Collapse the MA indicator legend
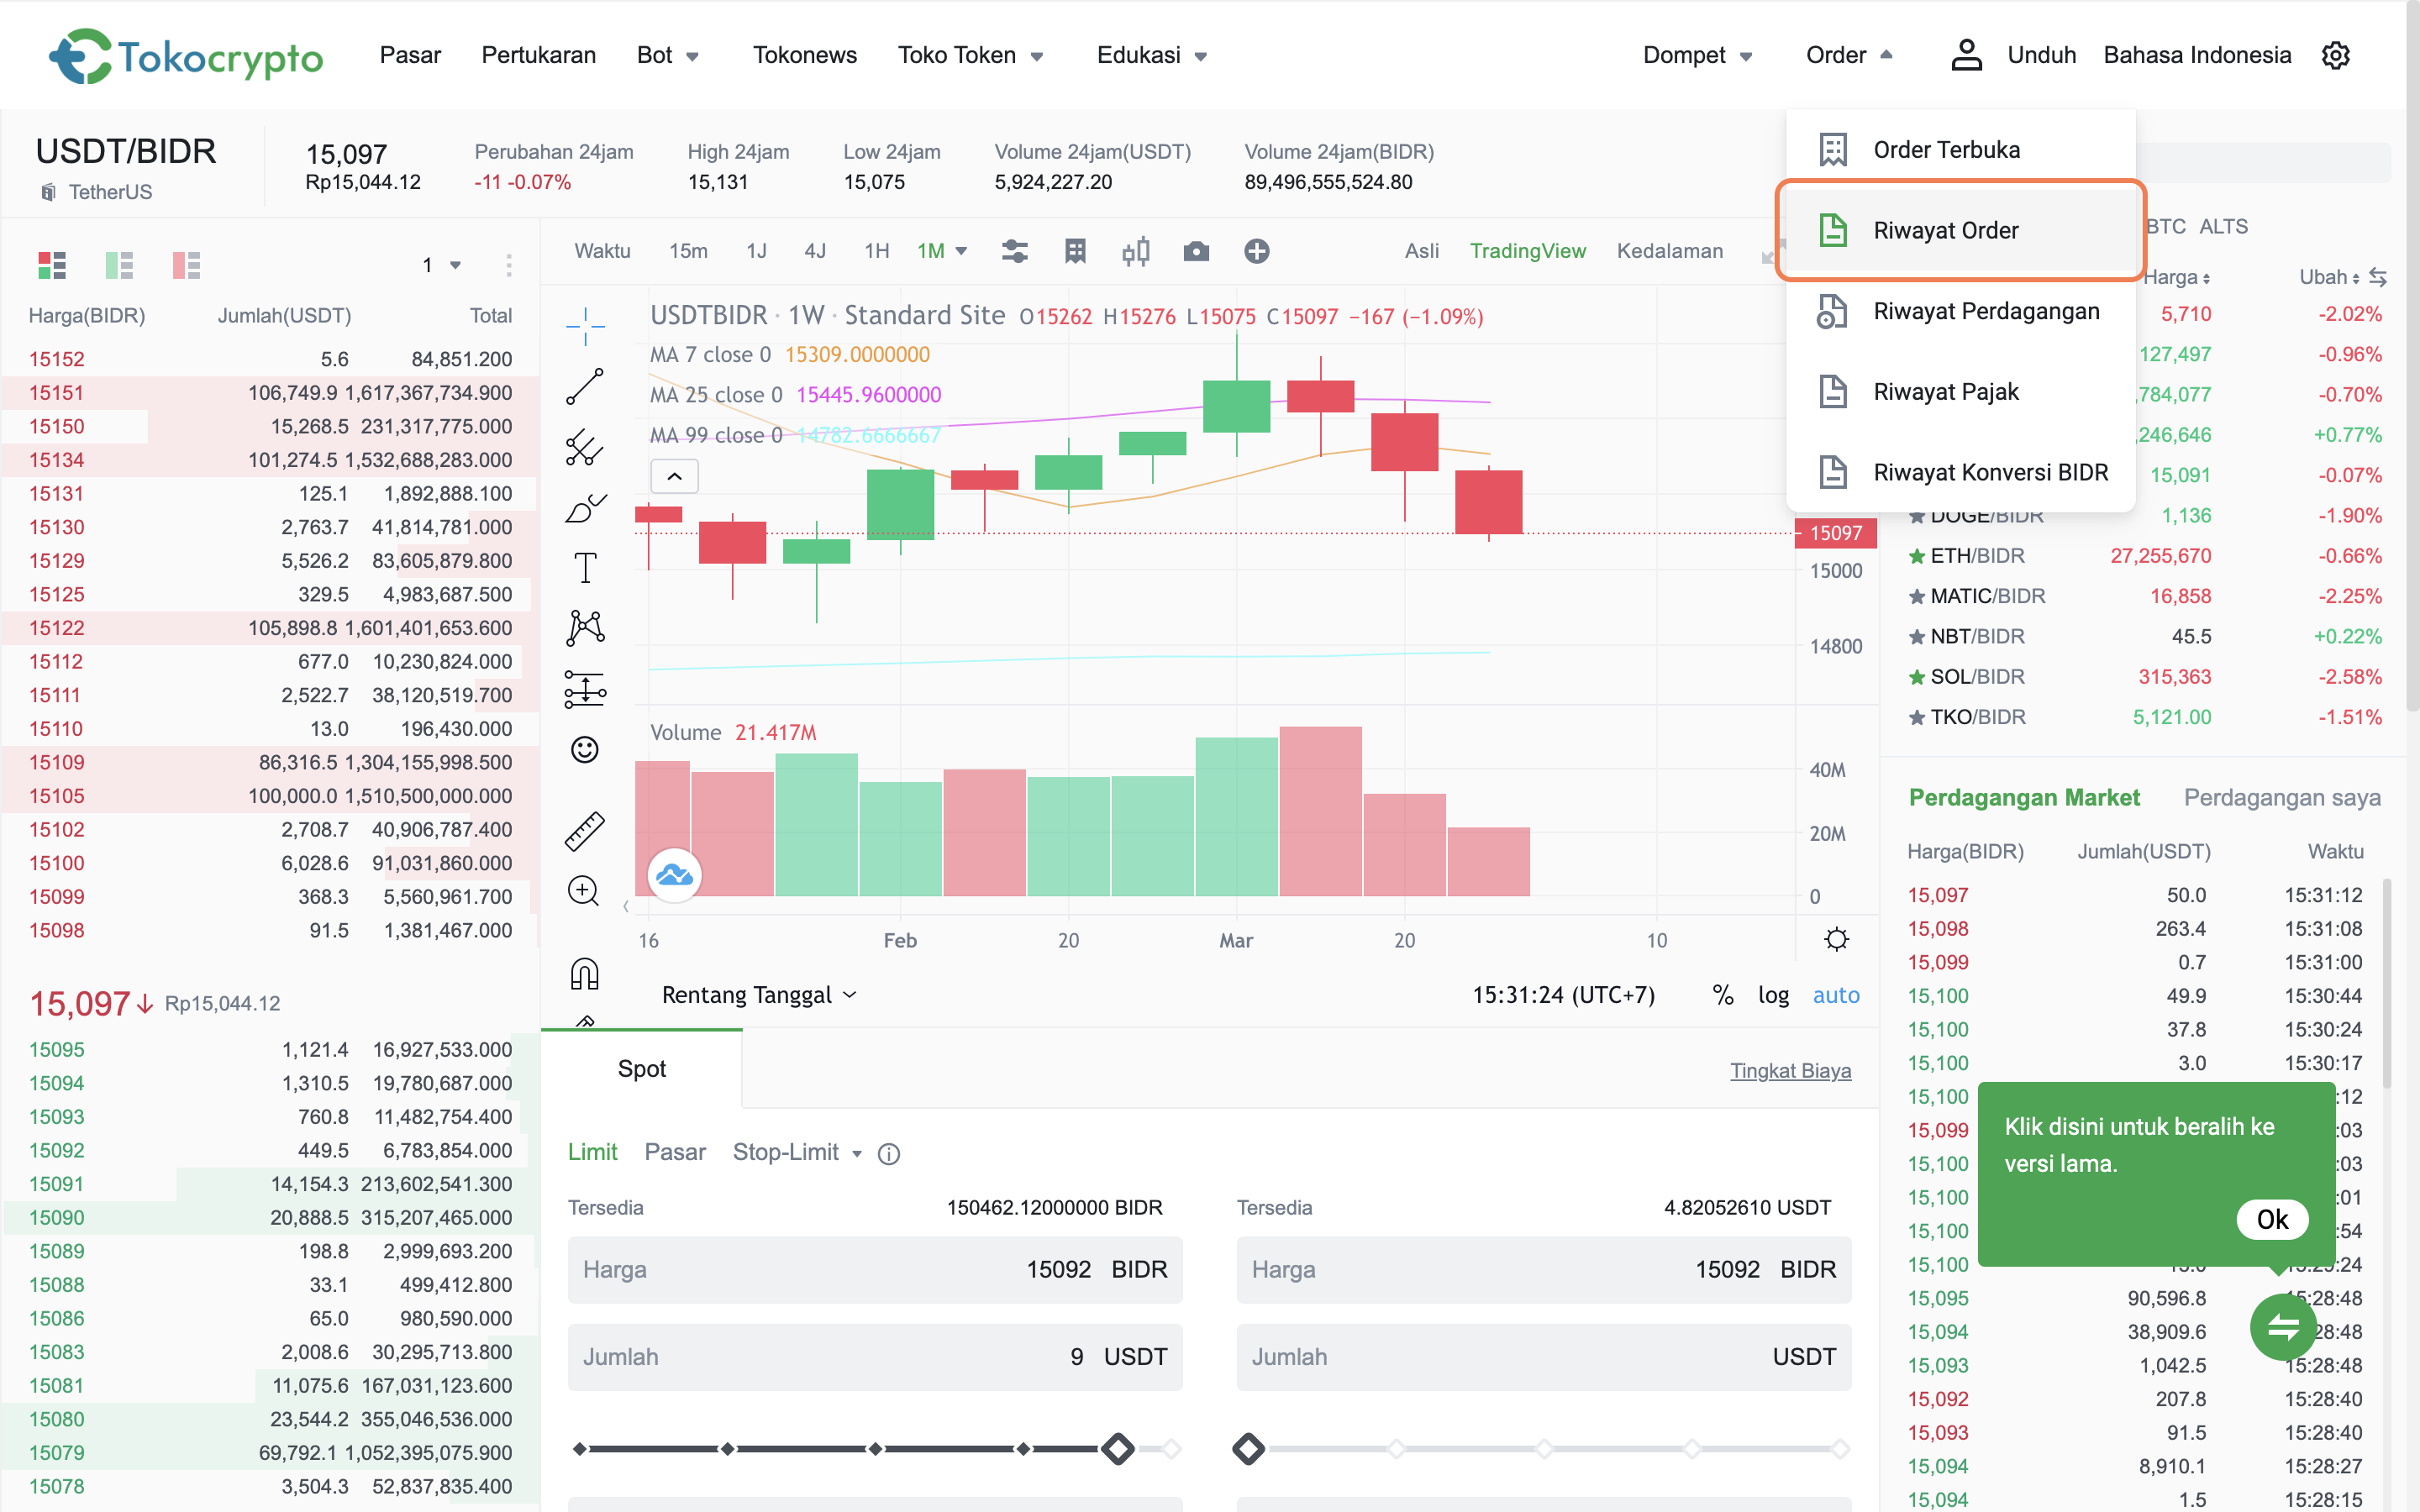 [x=675, y=476]
